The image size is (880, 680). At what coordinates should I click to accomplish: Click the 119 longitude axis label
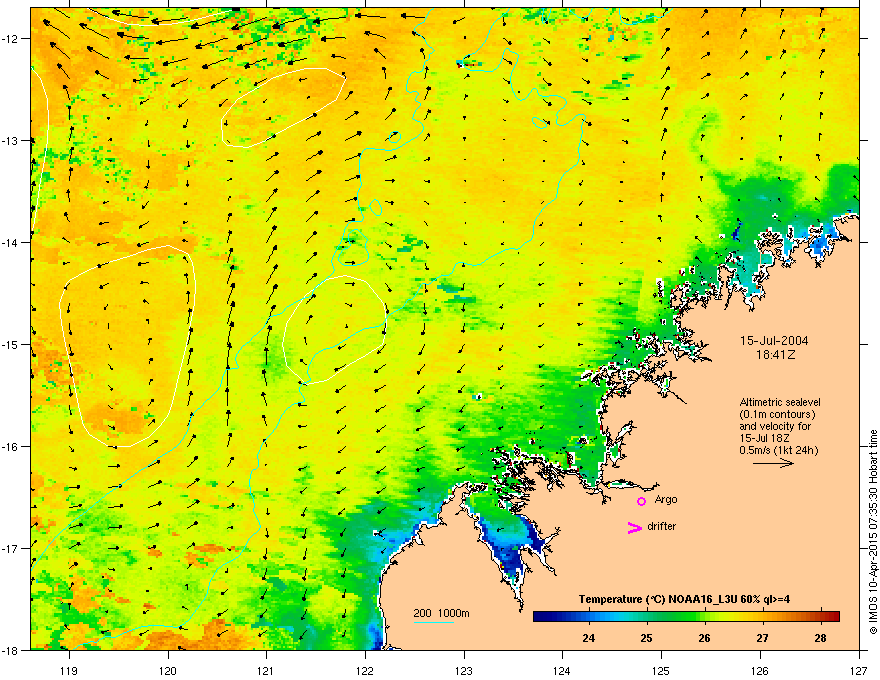click(69, 671)
